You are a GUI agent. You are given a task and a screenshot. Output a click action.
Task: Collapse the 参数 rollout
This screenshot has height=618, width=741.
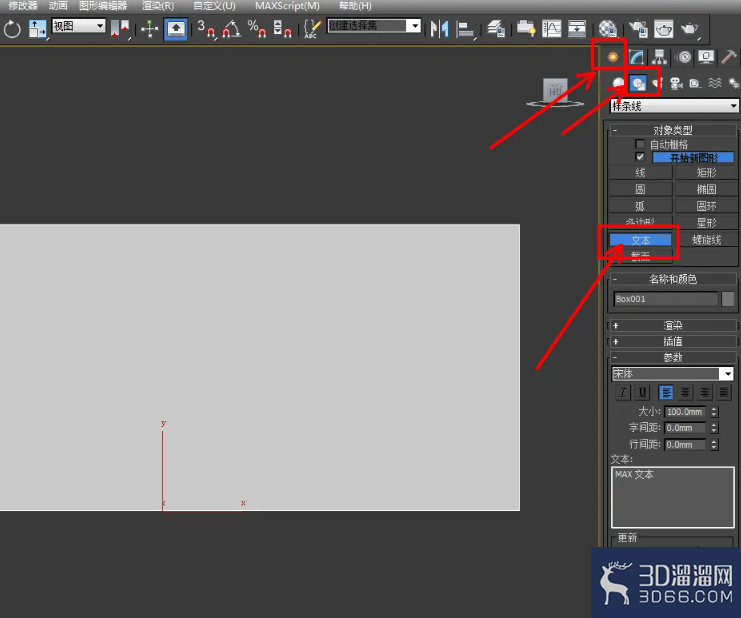click(x=673, y=357)
